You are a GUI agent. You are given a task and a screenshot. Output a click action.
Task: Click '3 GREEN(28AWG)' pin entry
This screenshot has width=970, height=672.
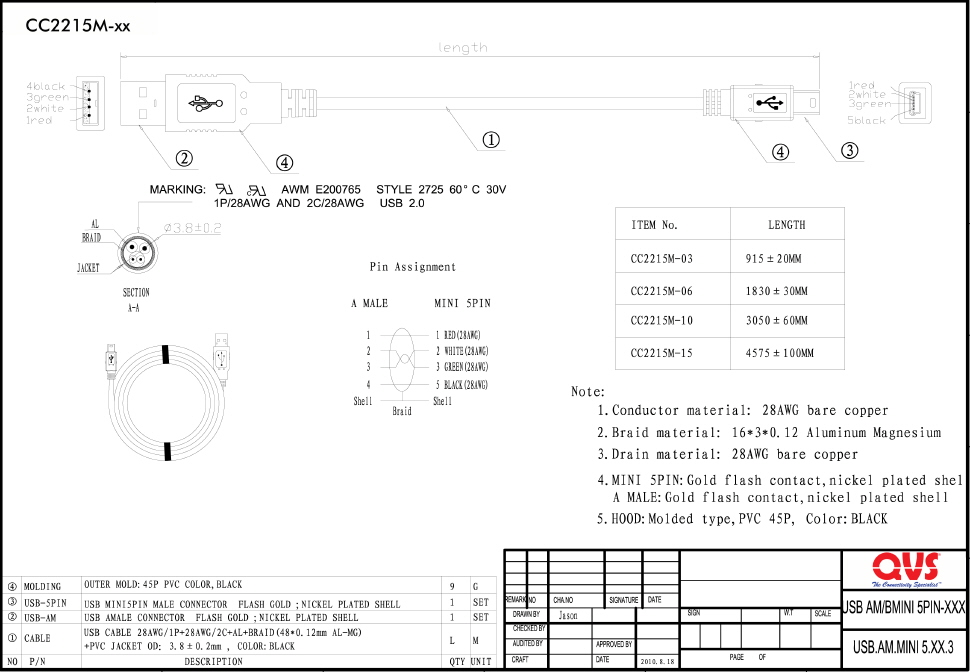point(461,367)
